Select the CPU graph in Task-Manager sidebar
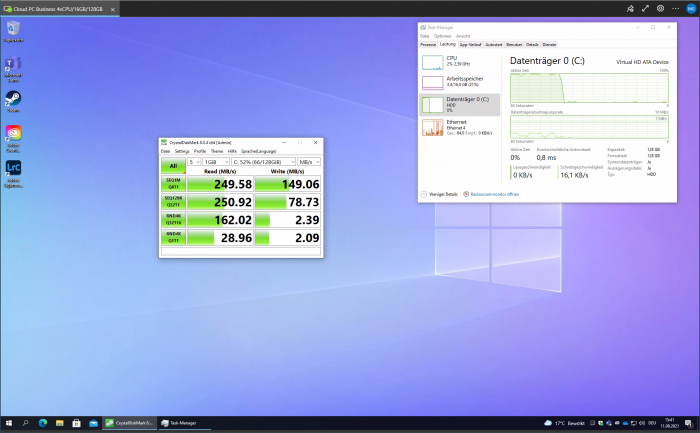The height and width of the screenshot is (433, 700). click(433, 62)
